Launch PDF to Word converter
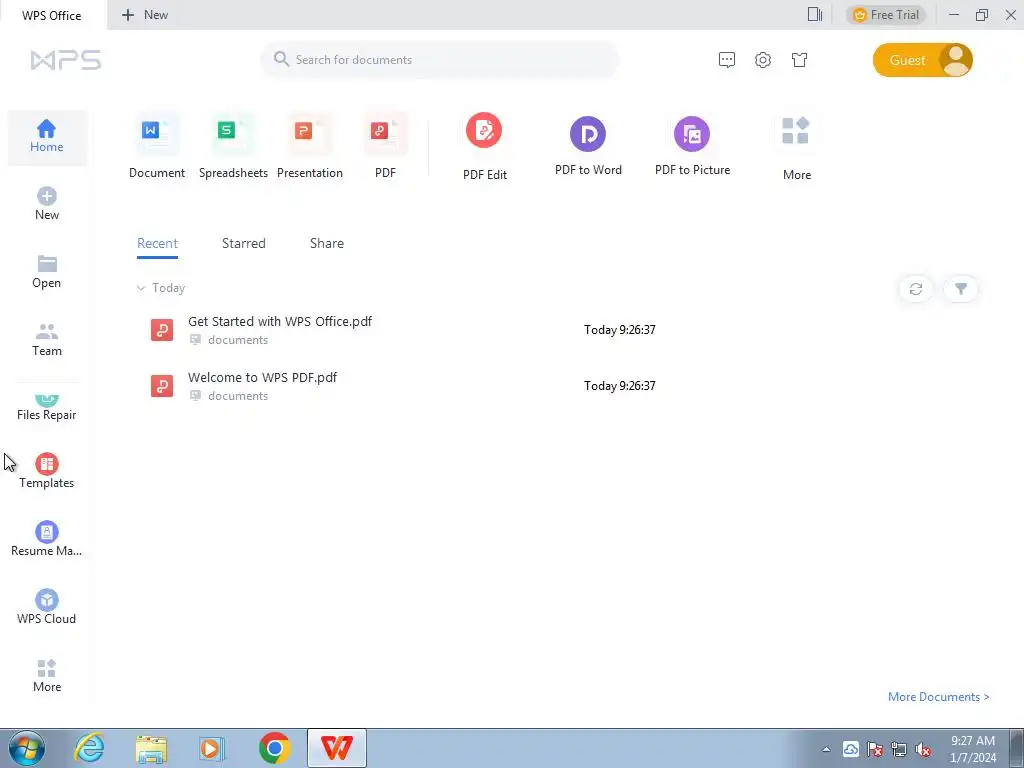 click(588, 146)
